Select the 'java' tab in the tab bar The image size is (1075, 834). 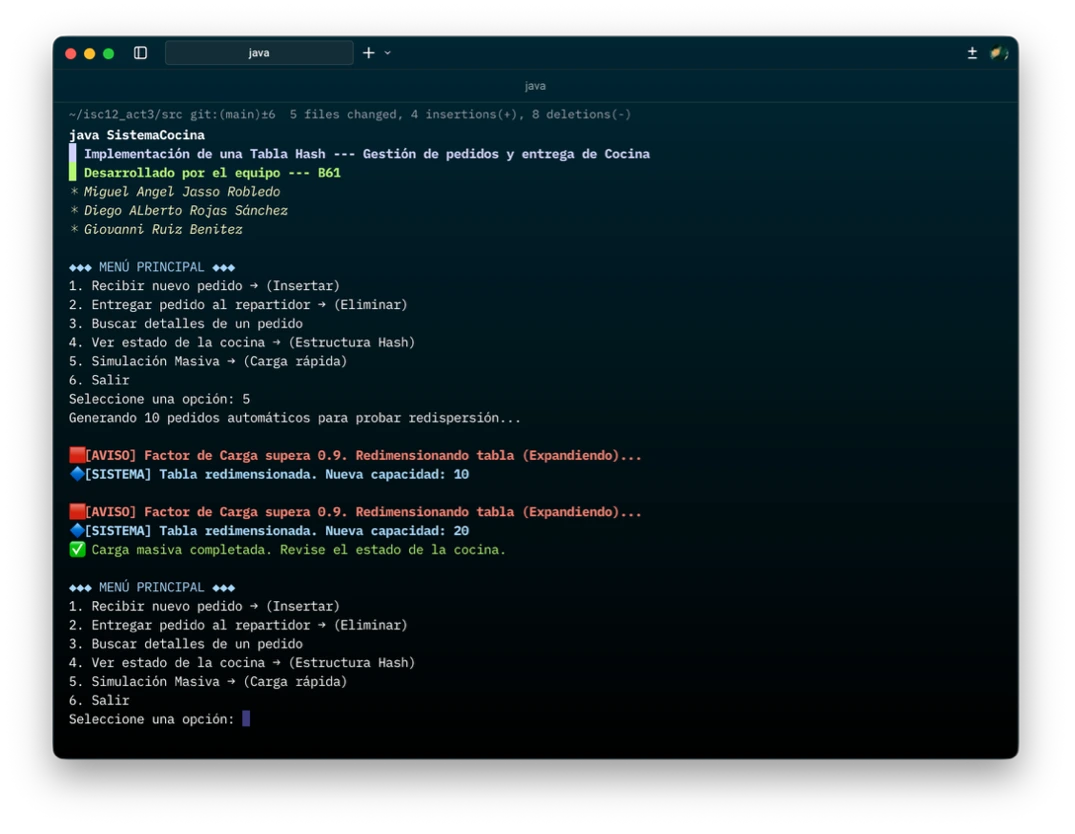point(259,53)
